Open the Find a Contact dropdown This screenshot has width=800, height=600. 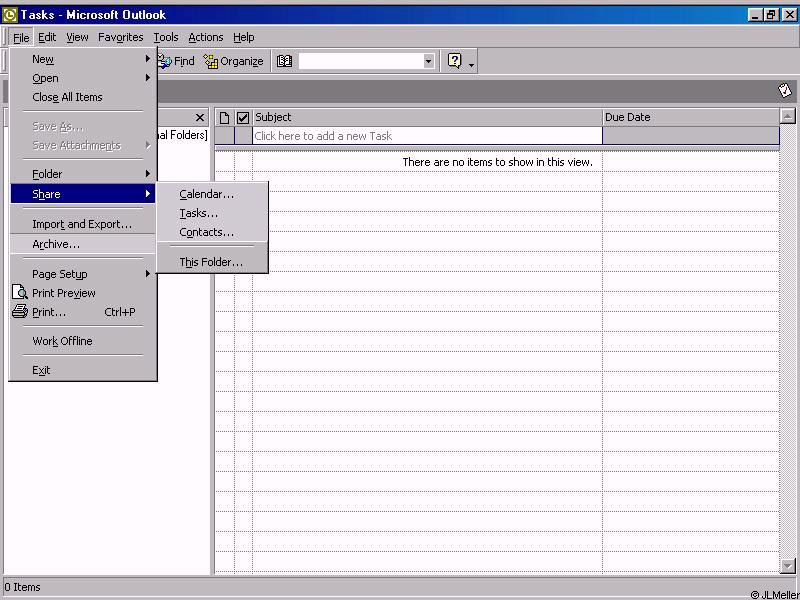click(428, 61)
